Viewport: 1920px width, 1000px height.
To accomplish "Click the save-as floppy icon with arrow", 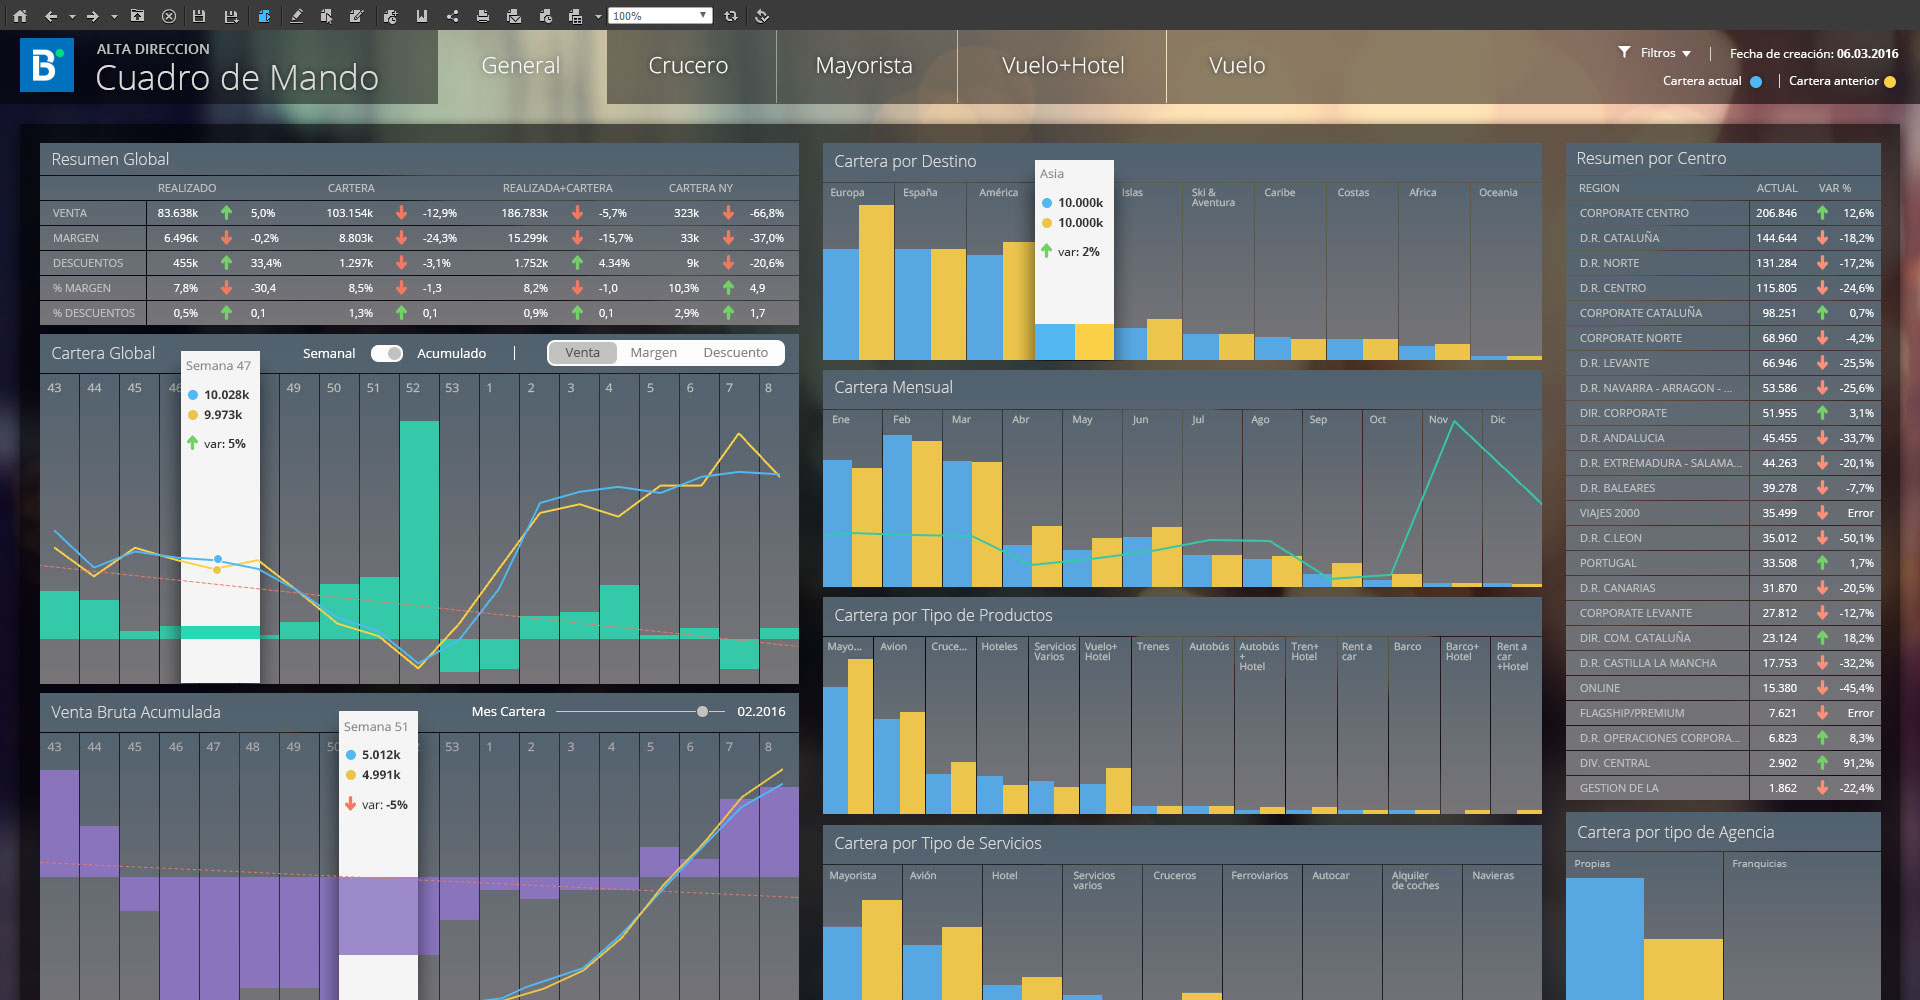I will tap(231, 16).
